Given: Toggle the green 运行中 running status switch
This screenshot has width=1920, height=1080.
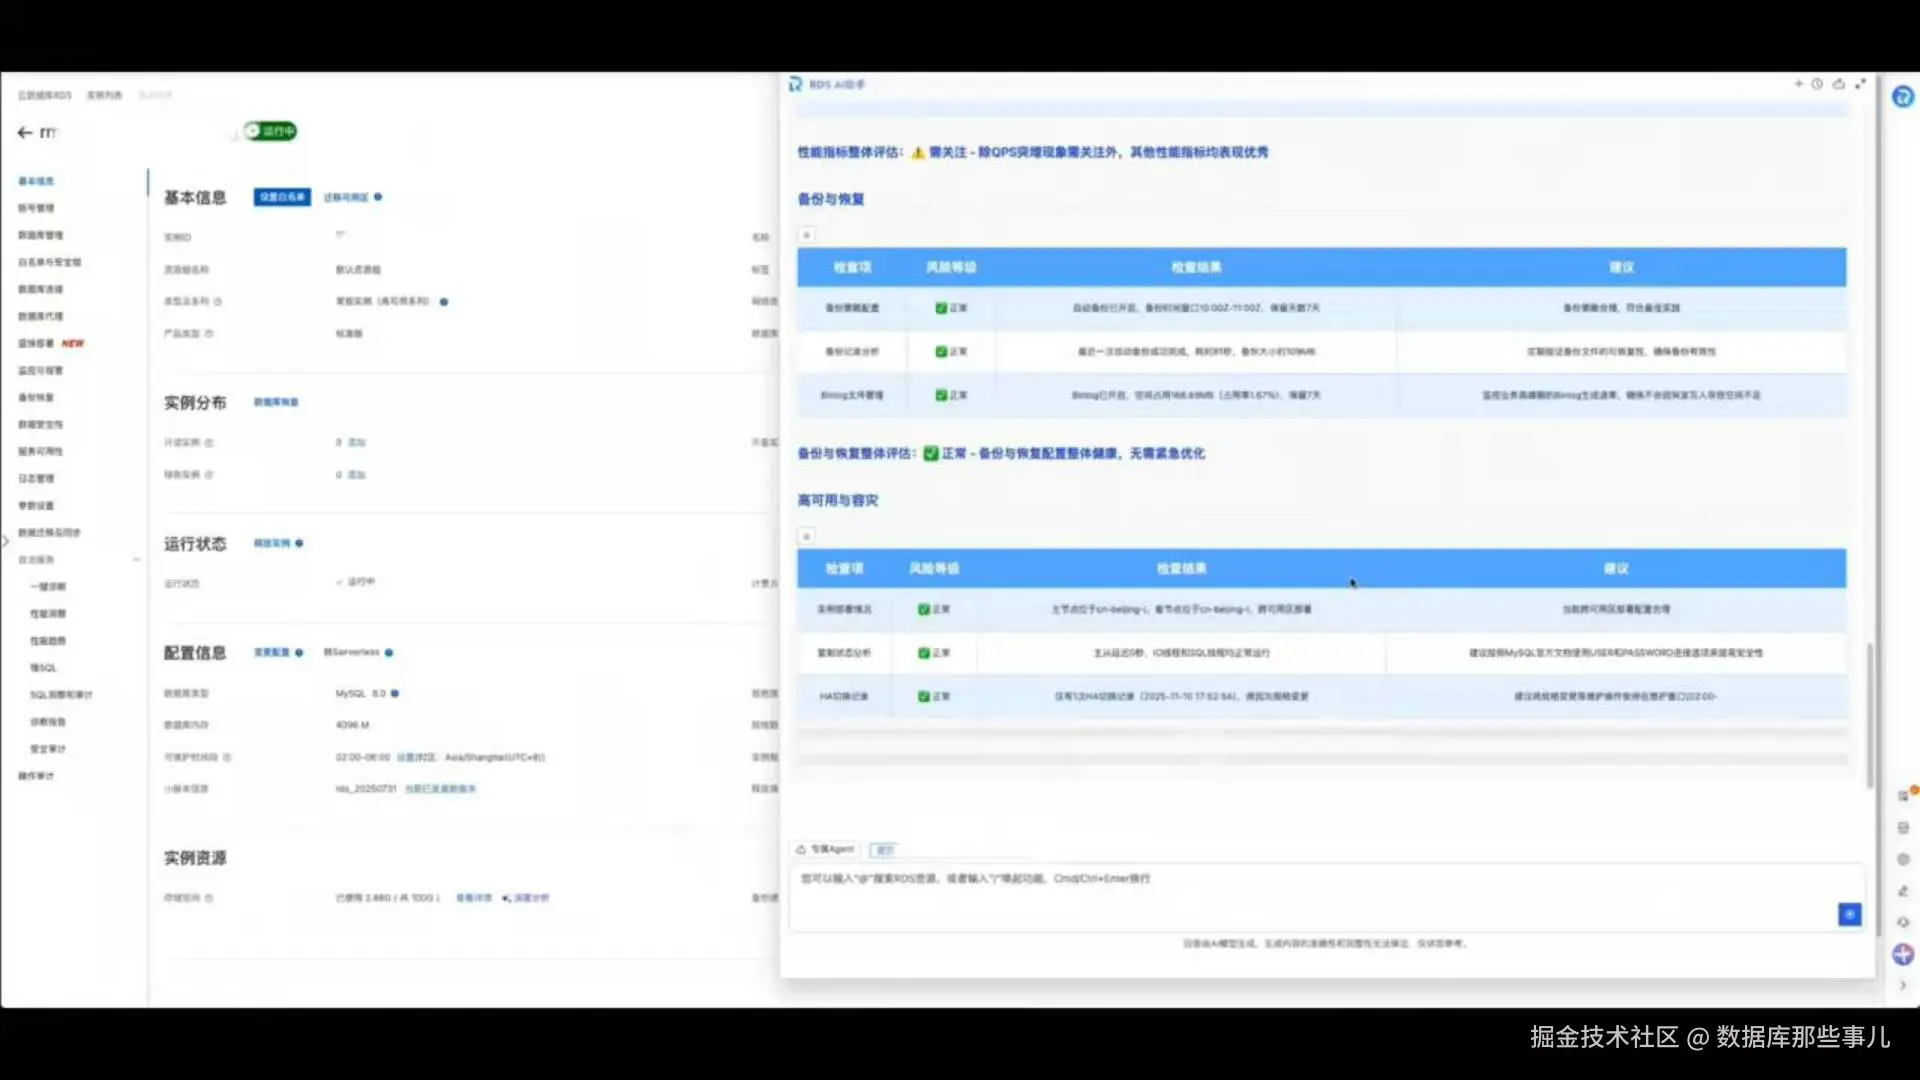Looking at the screenshot, I should 270,131.
